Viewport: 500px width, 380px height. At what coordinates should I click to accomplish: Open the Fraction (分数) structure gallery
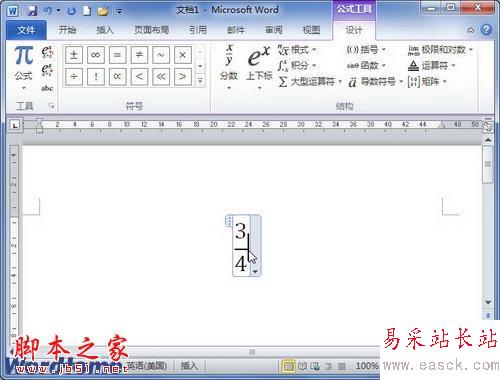(x=229, y=67)
